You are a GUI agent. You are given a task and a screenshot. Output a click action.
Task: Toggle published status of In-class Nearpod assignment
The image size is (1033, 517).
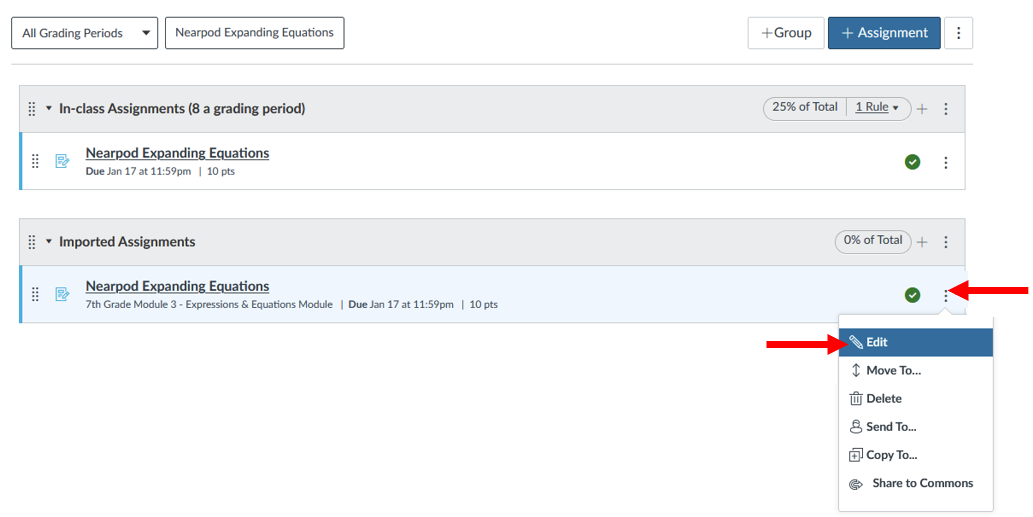pos(912,161)
